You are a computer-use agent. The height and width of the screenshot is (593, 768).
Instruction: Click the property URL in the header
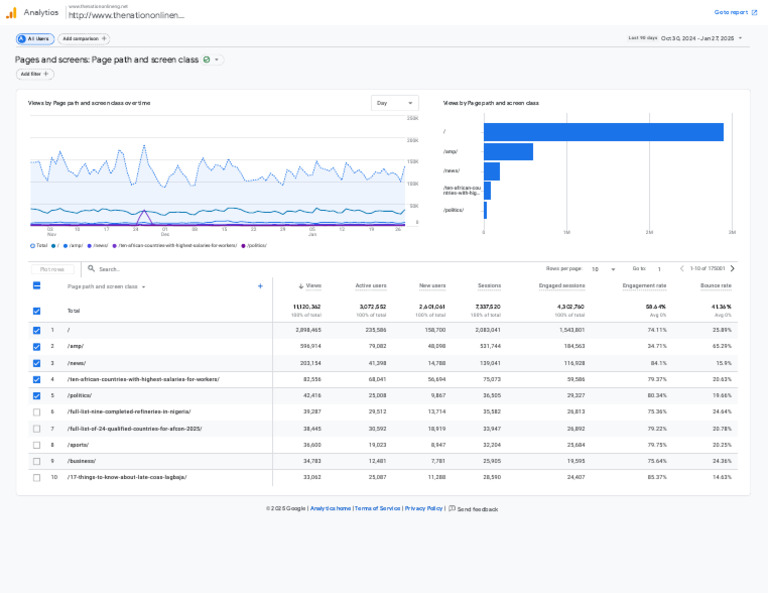tap(126, 15)
